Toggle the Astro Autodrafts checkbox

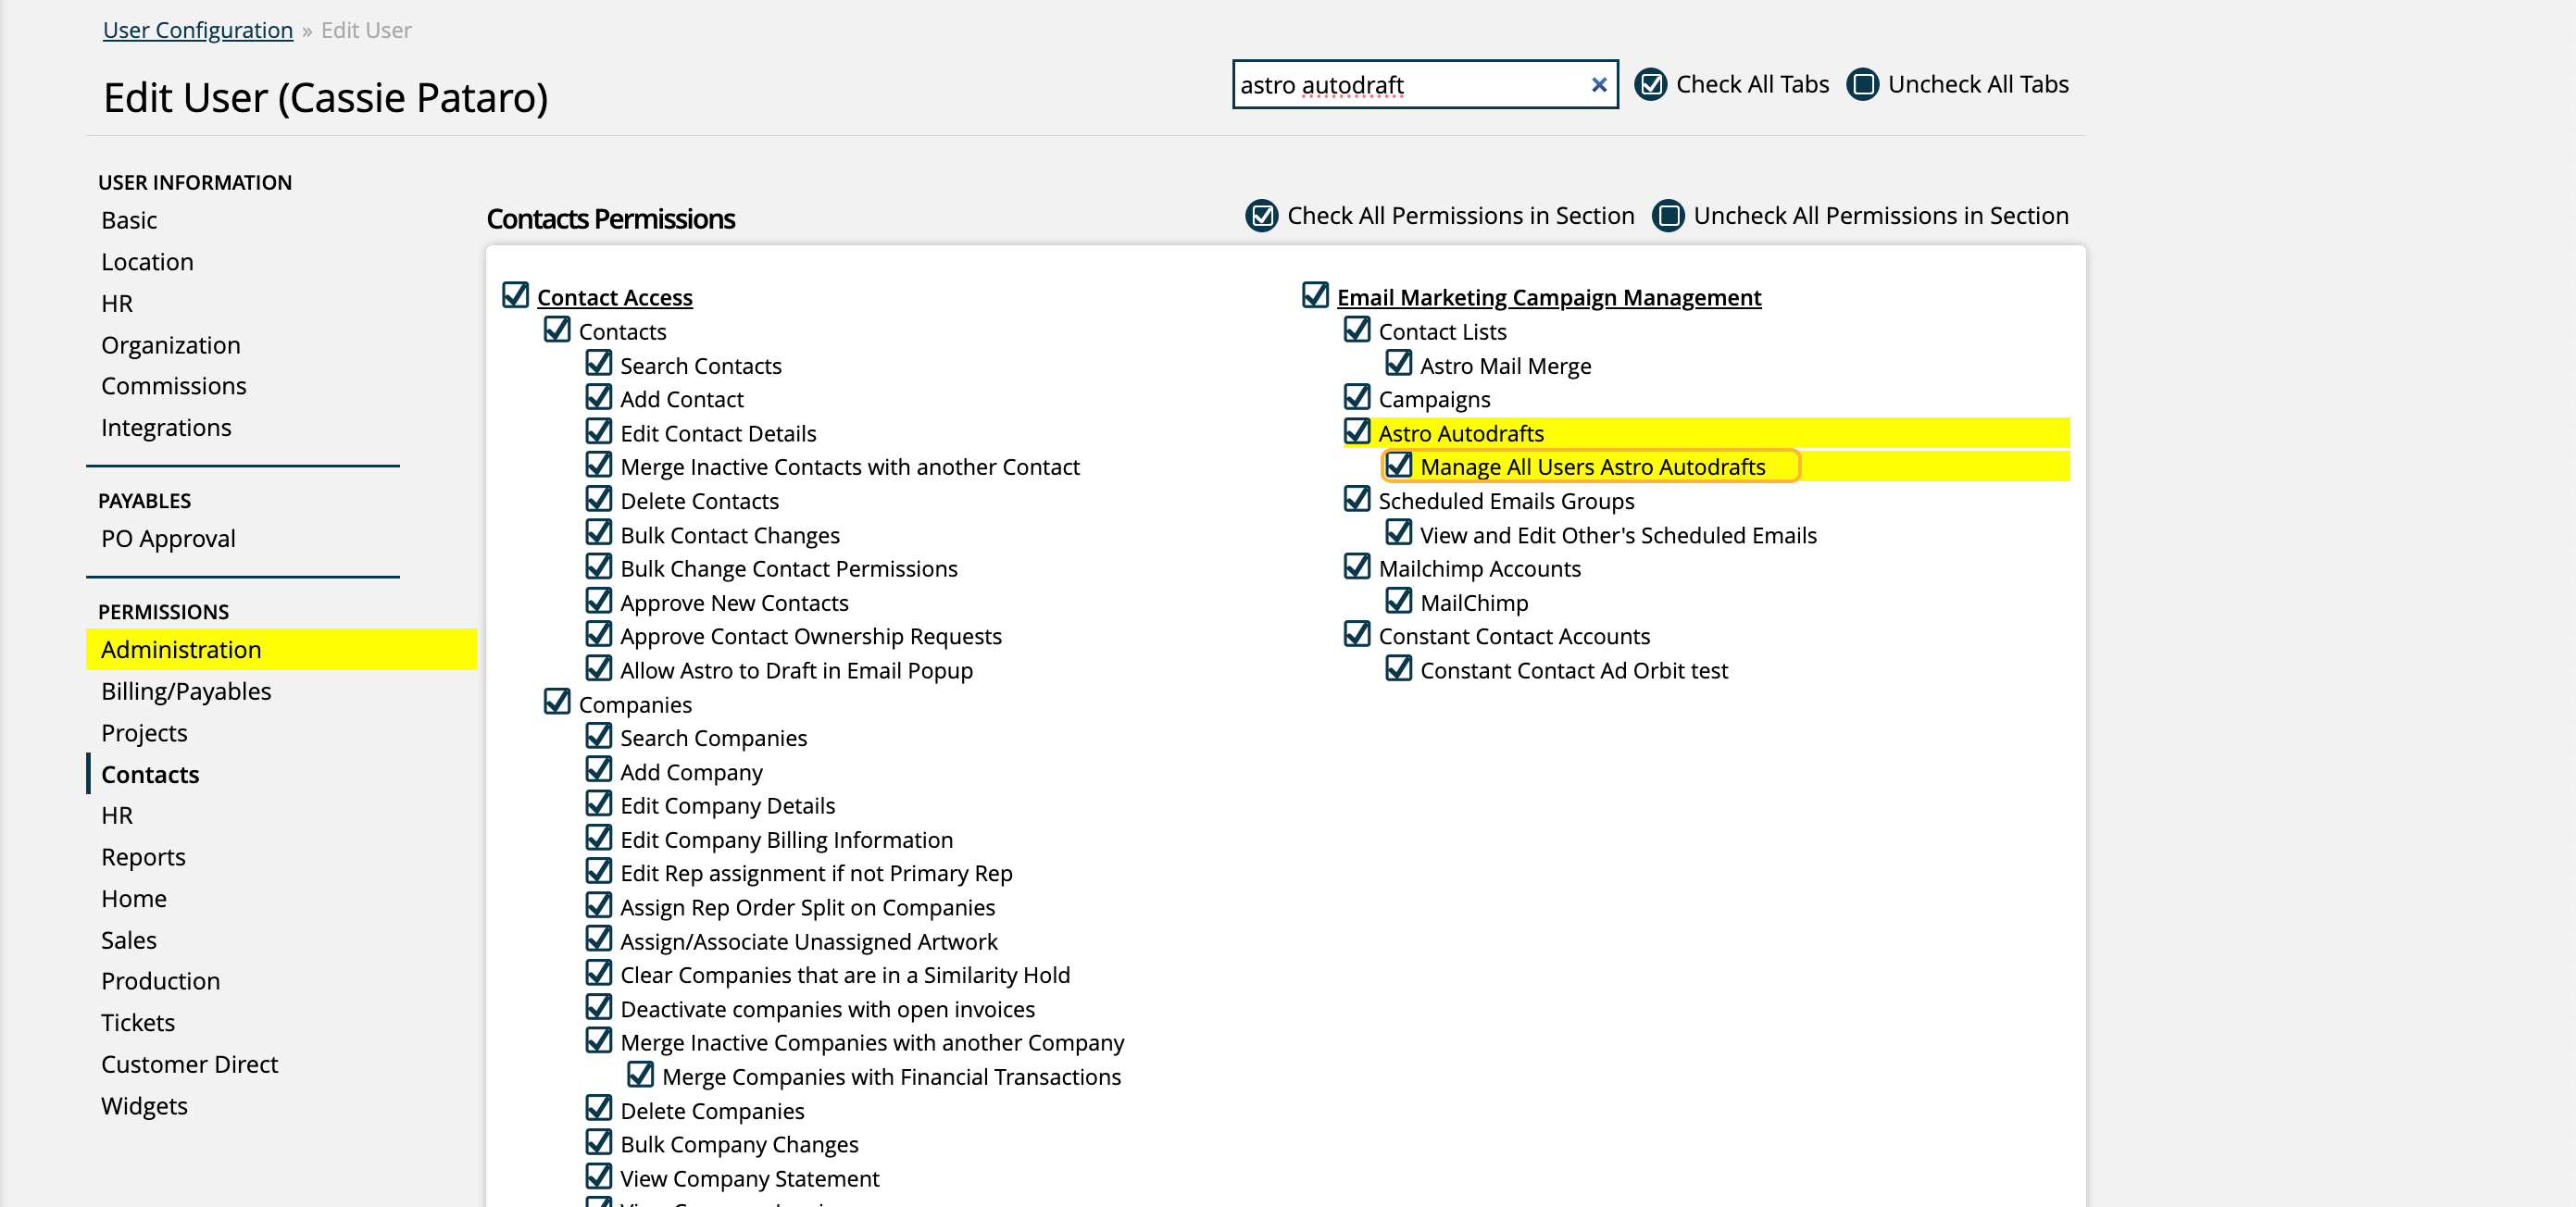coord(1356,432)
